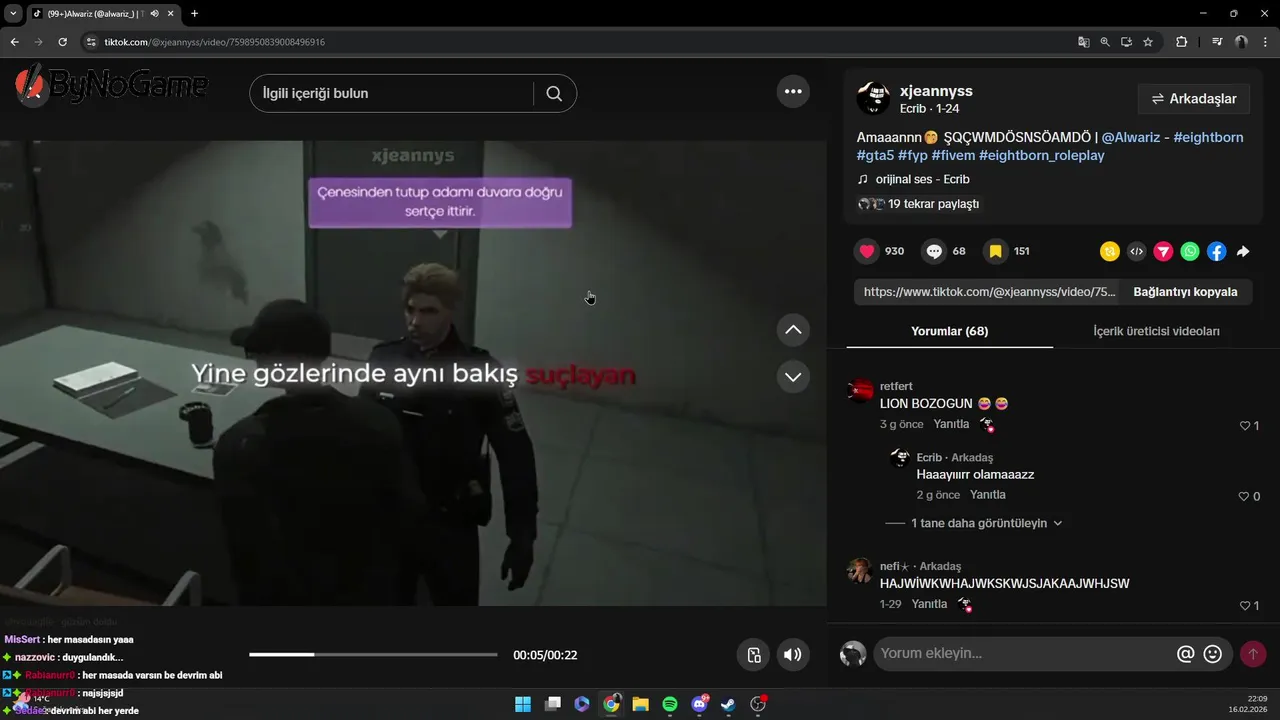Image resolution: width=1280 pixels, height=720 pixels.
Task: Seek using the video progress bar
Action: click(x=373, y=655)
